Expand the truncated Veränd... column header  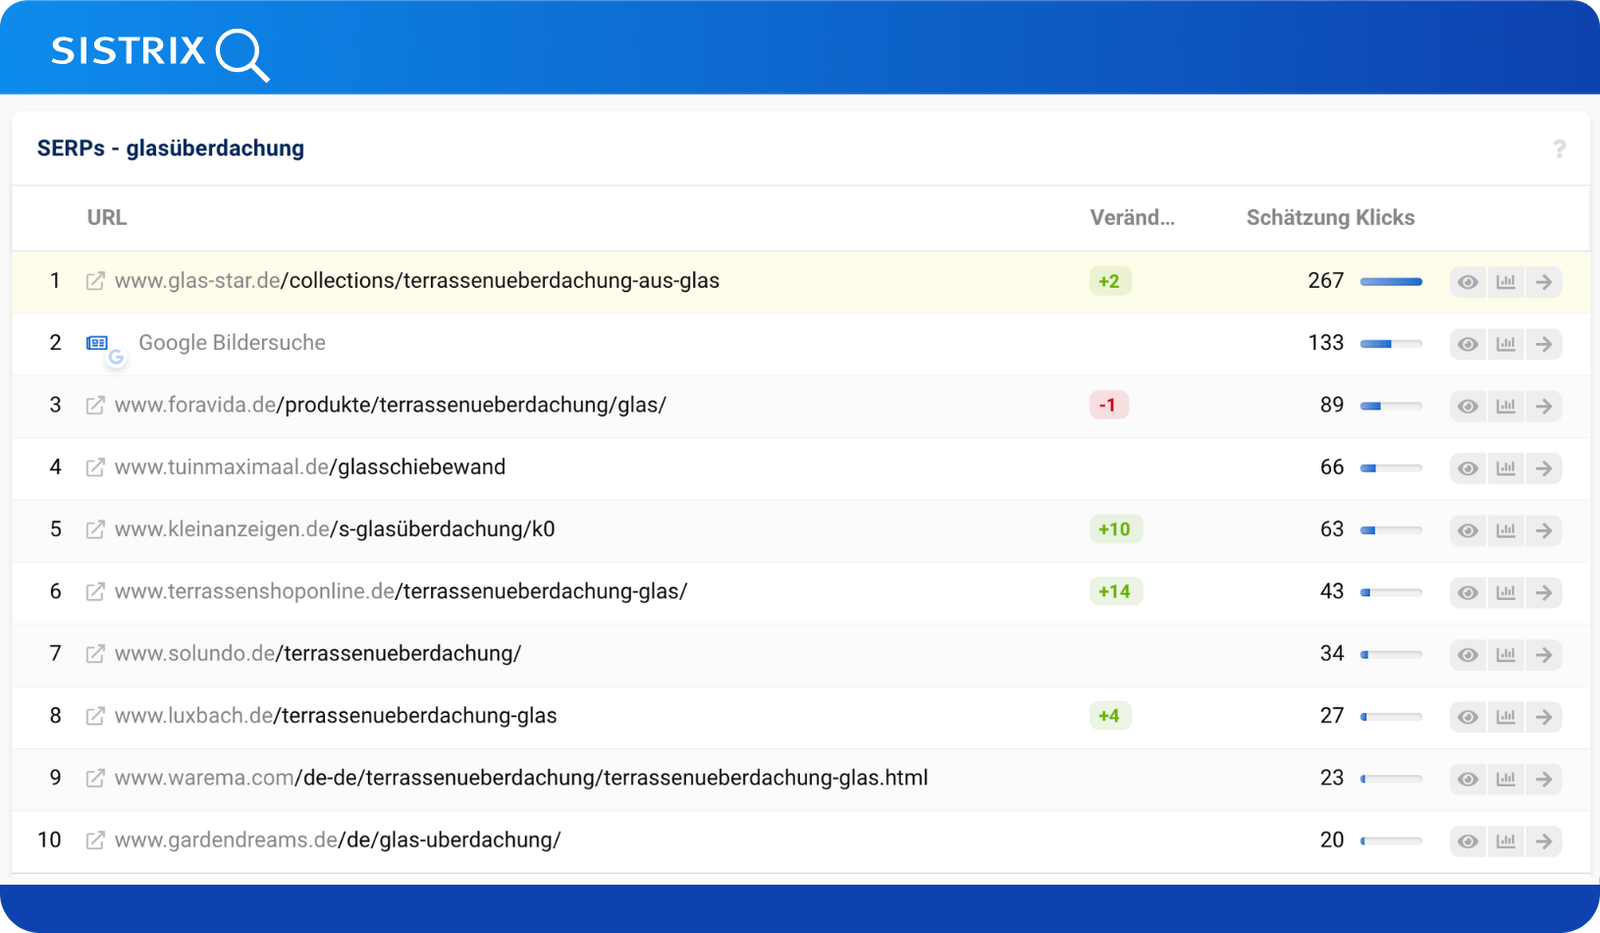coord(1132,218)
